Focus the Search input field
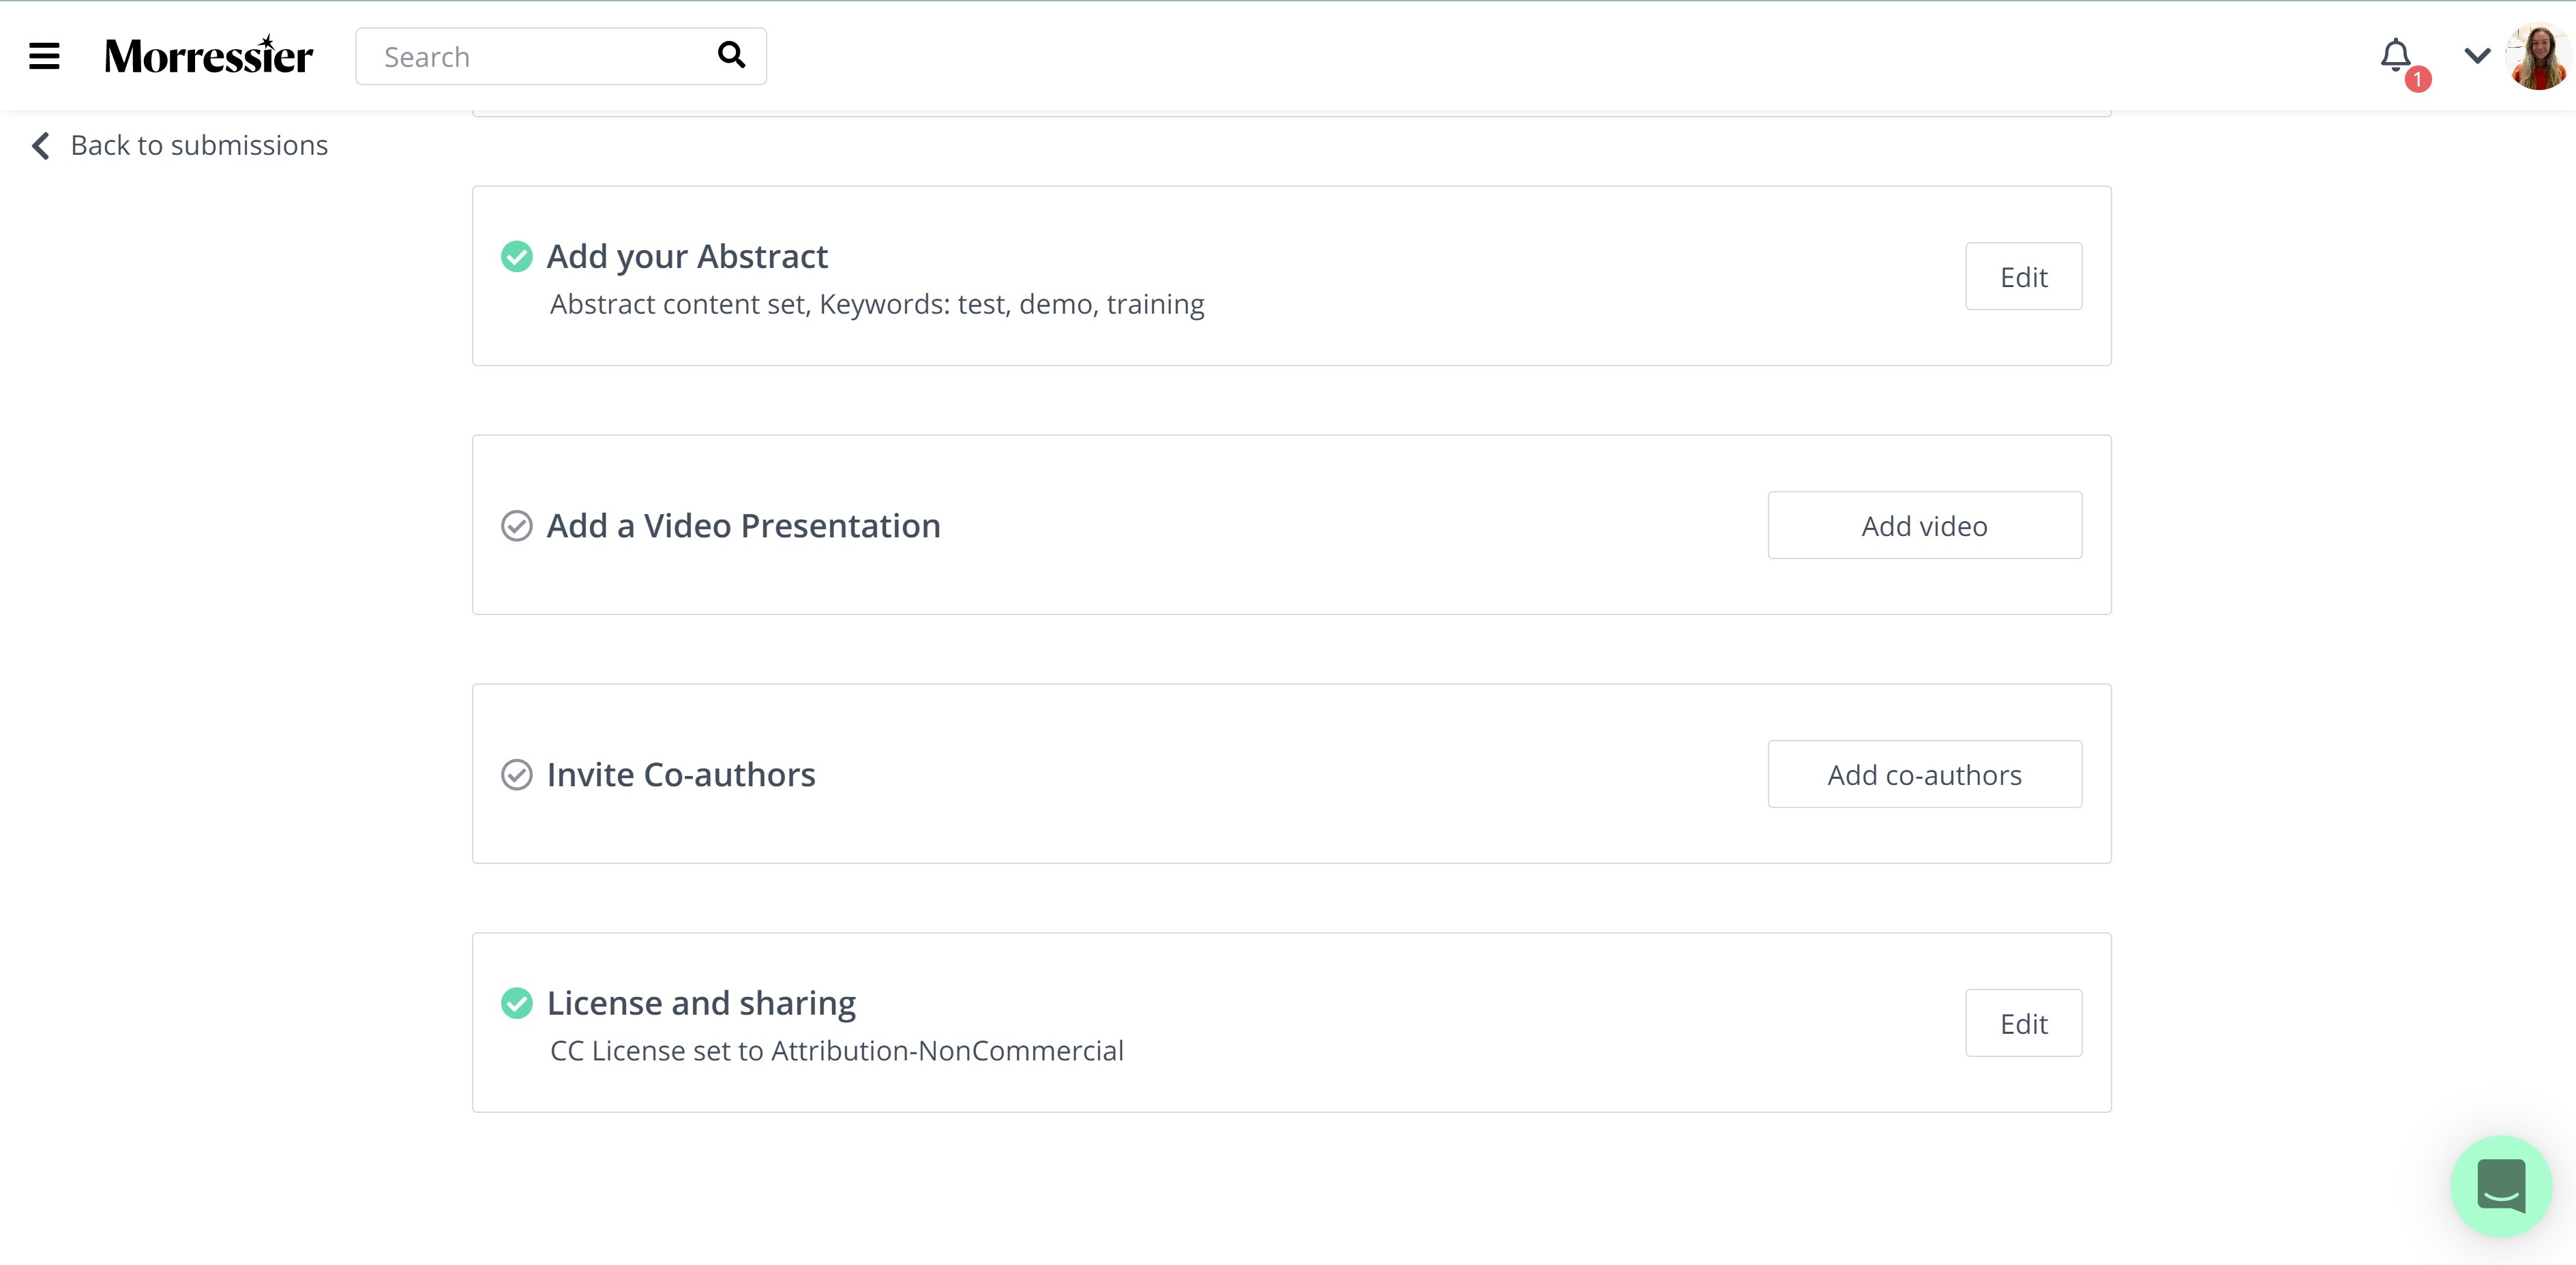The image size is (2576, 1265). tap(560, 56)
